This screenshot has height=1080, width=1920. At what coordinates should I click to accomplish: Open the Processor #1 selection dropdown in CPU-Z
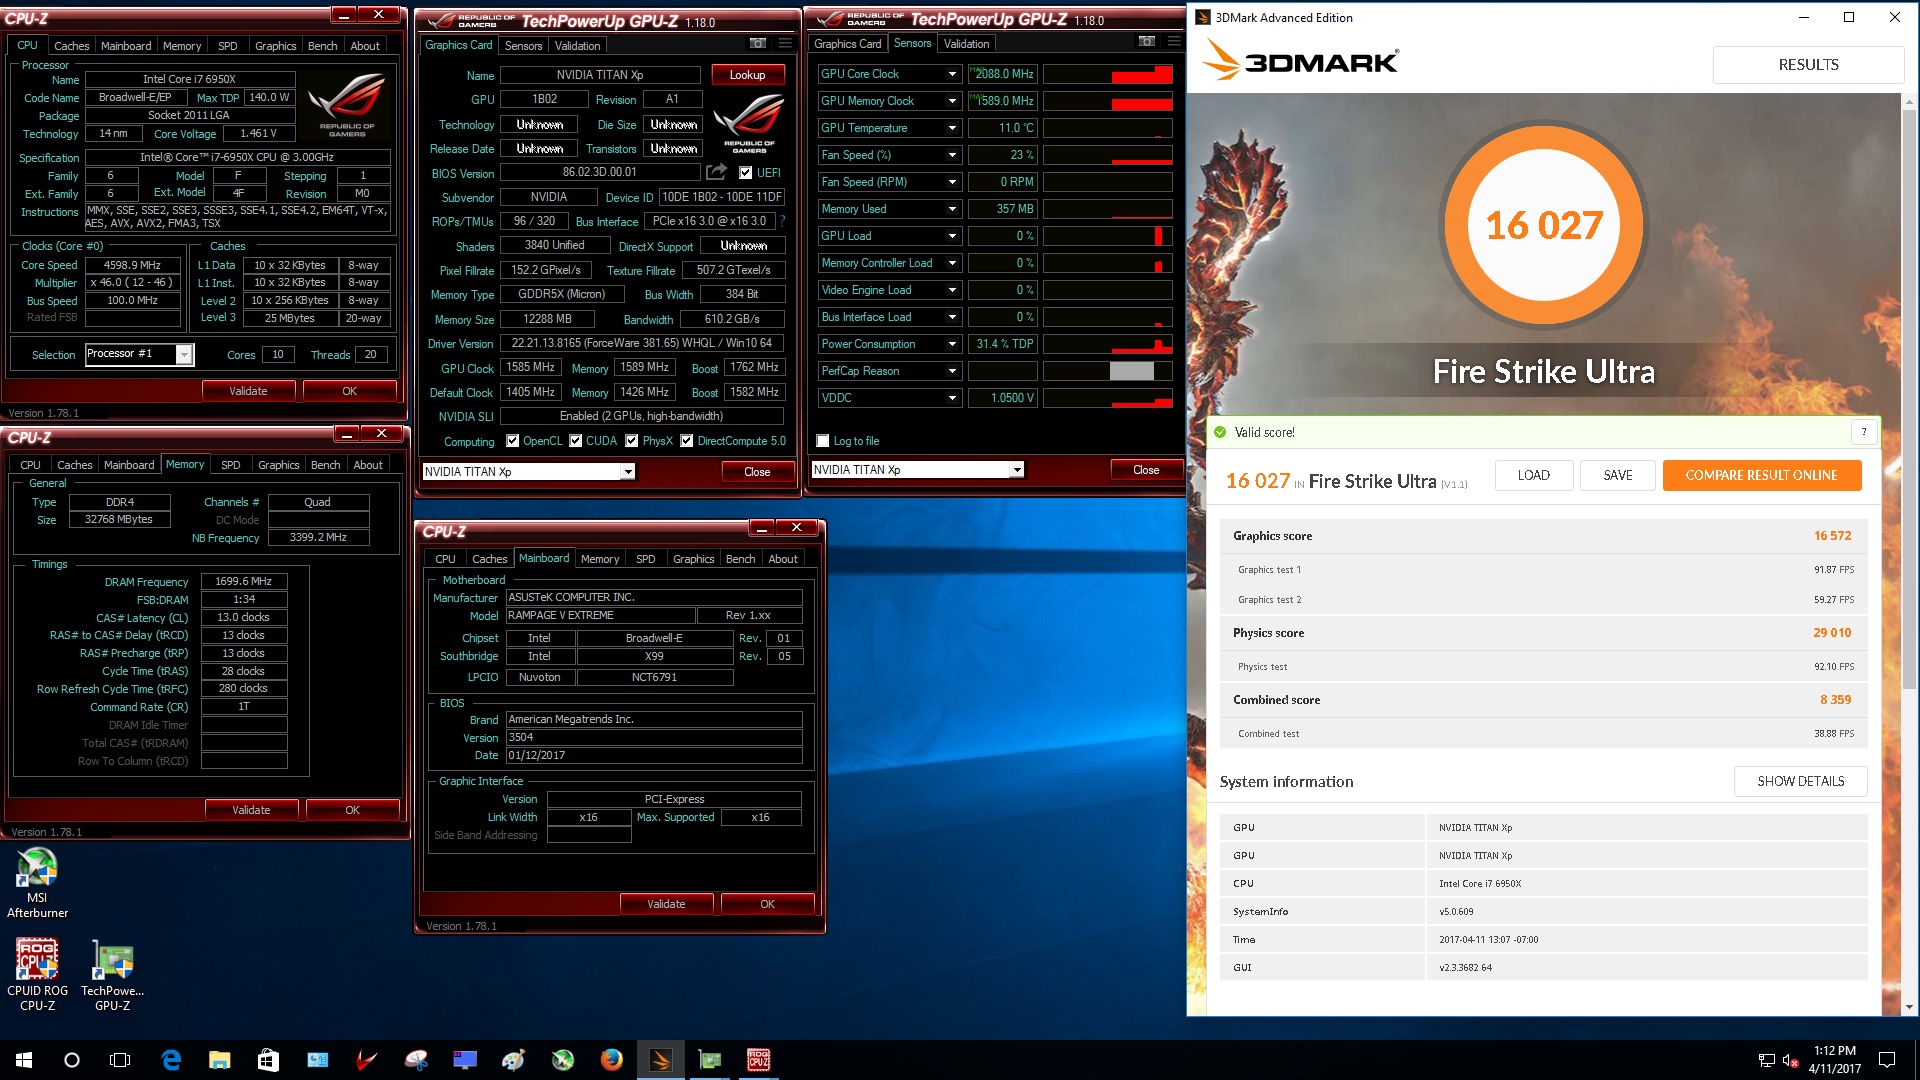point(183,355)
